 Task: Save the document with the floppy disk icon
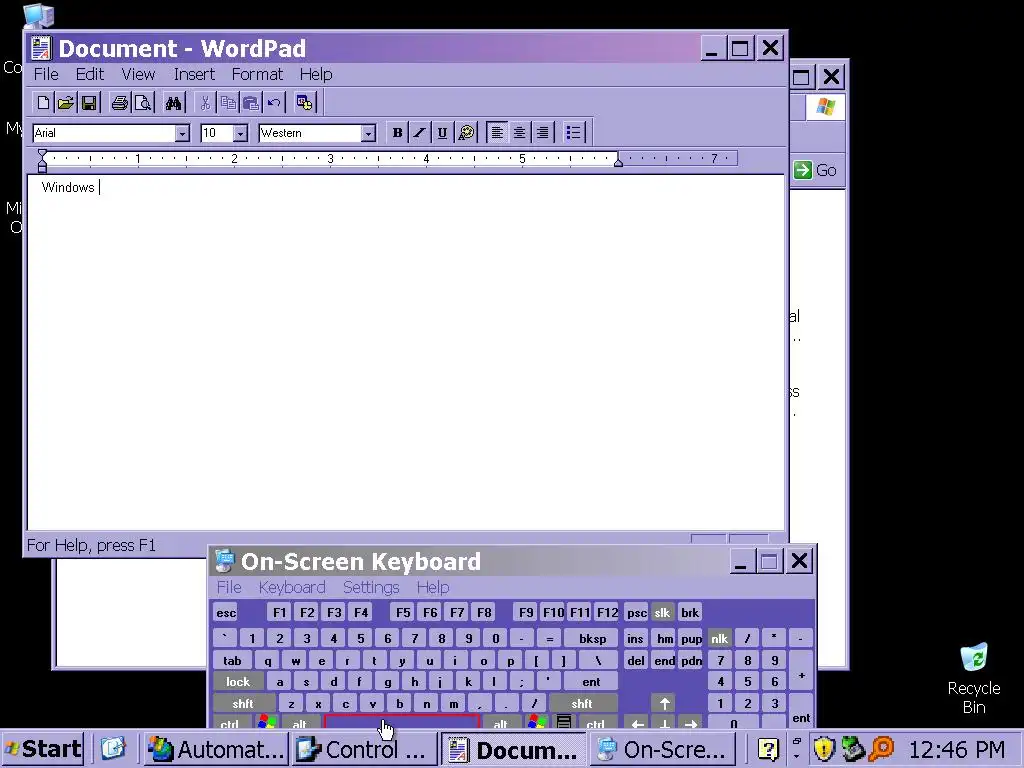89,103
